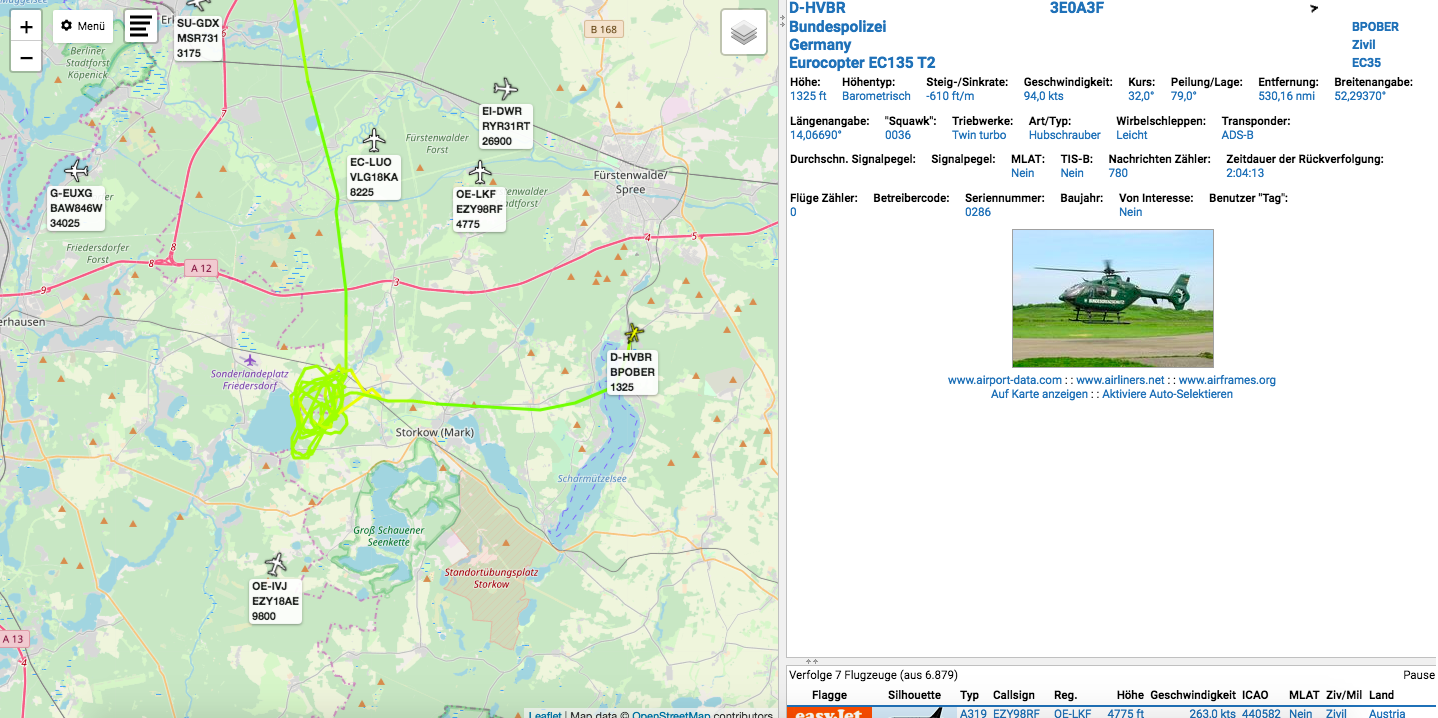
Task: Sort the list by Höhe column
Action: 1130,695
